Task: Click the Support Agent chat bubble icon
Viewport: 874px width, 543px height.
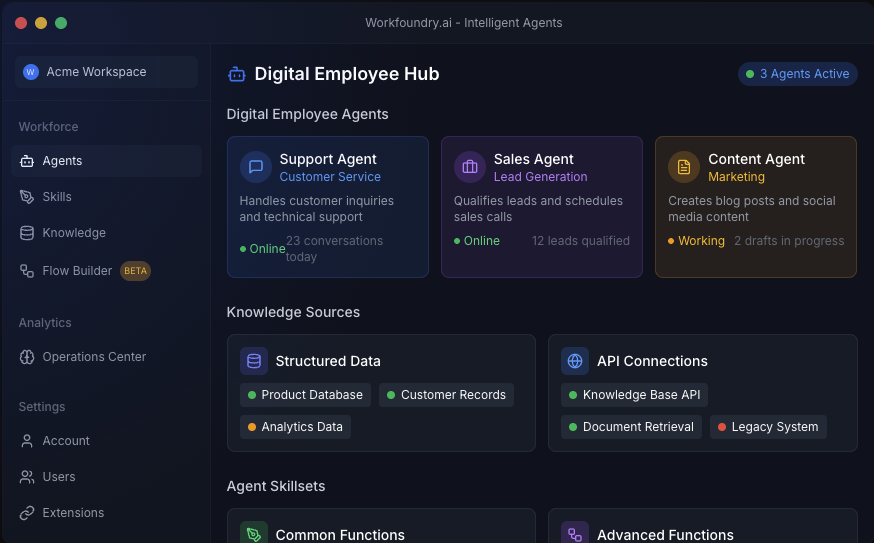Action: (x=256, y=167)
